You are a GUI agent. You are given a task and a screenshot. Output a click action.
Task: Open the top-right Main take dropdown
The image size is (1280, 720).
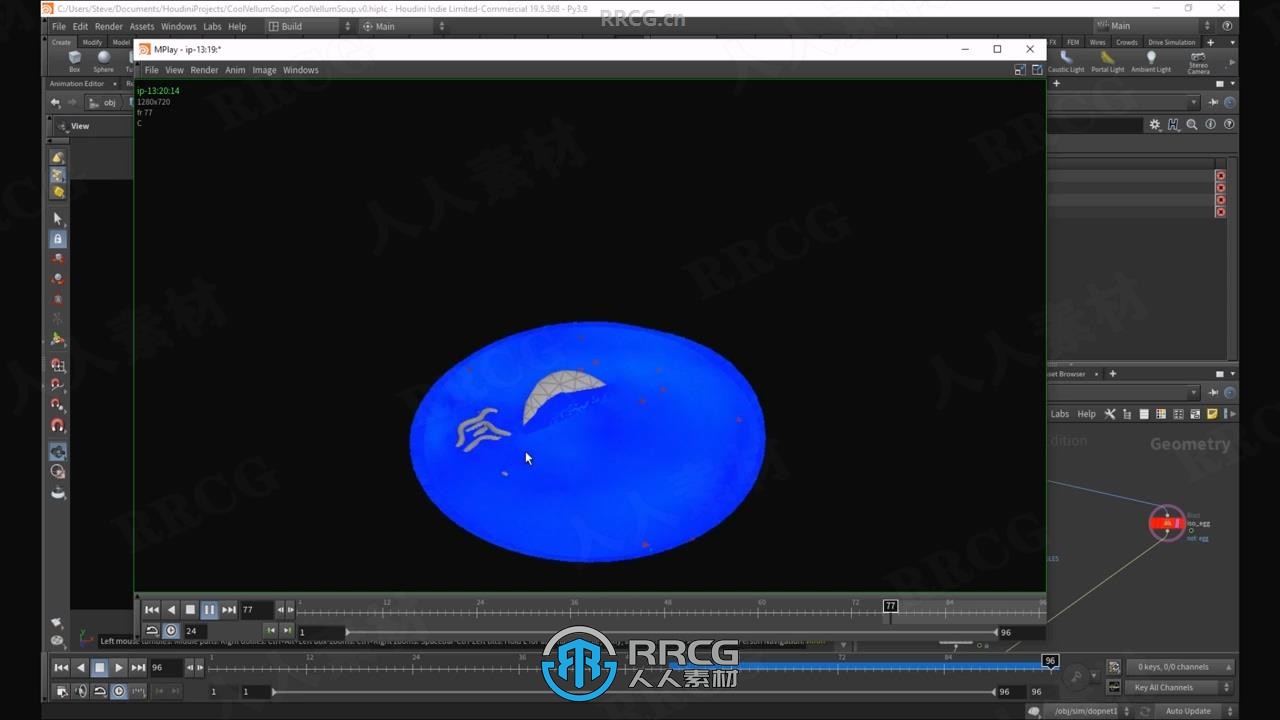1152,26
